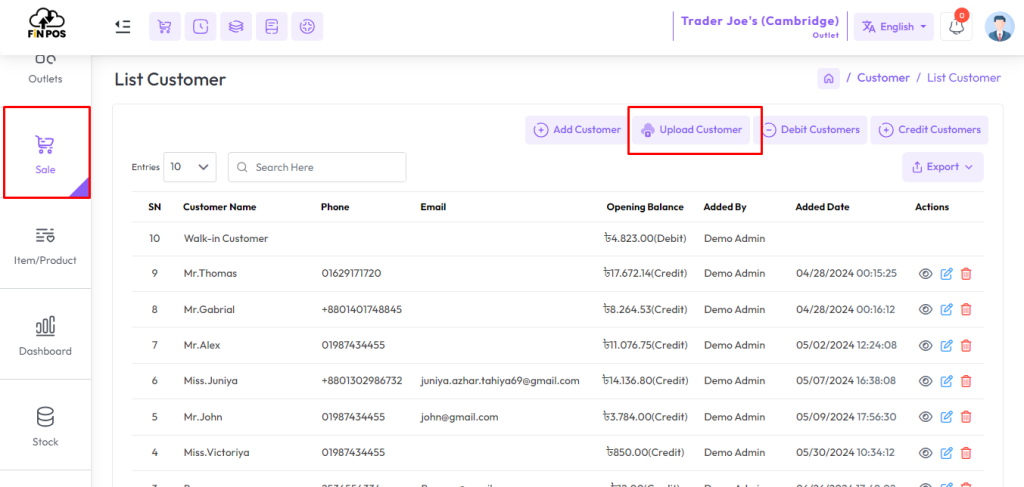Select john@gmail.com email cell
The image size is (1024, 487).
pyautogui.click(x=460, y=416)
